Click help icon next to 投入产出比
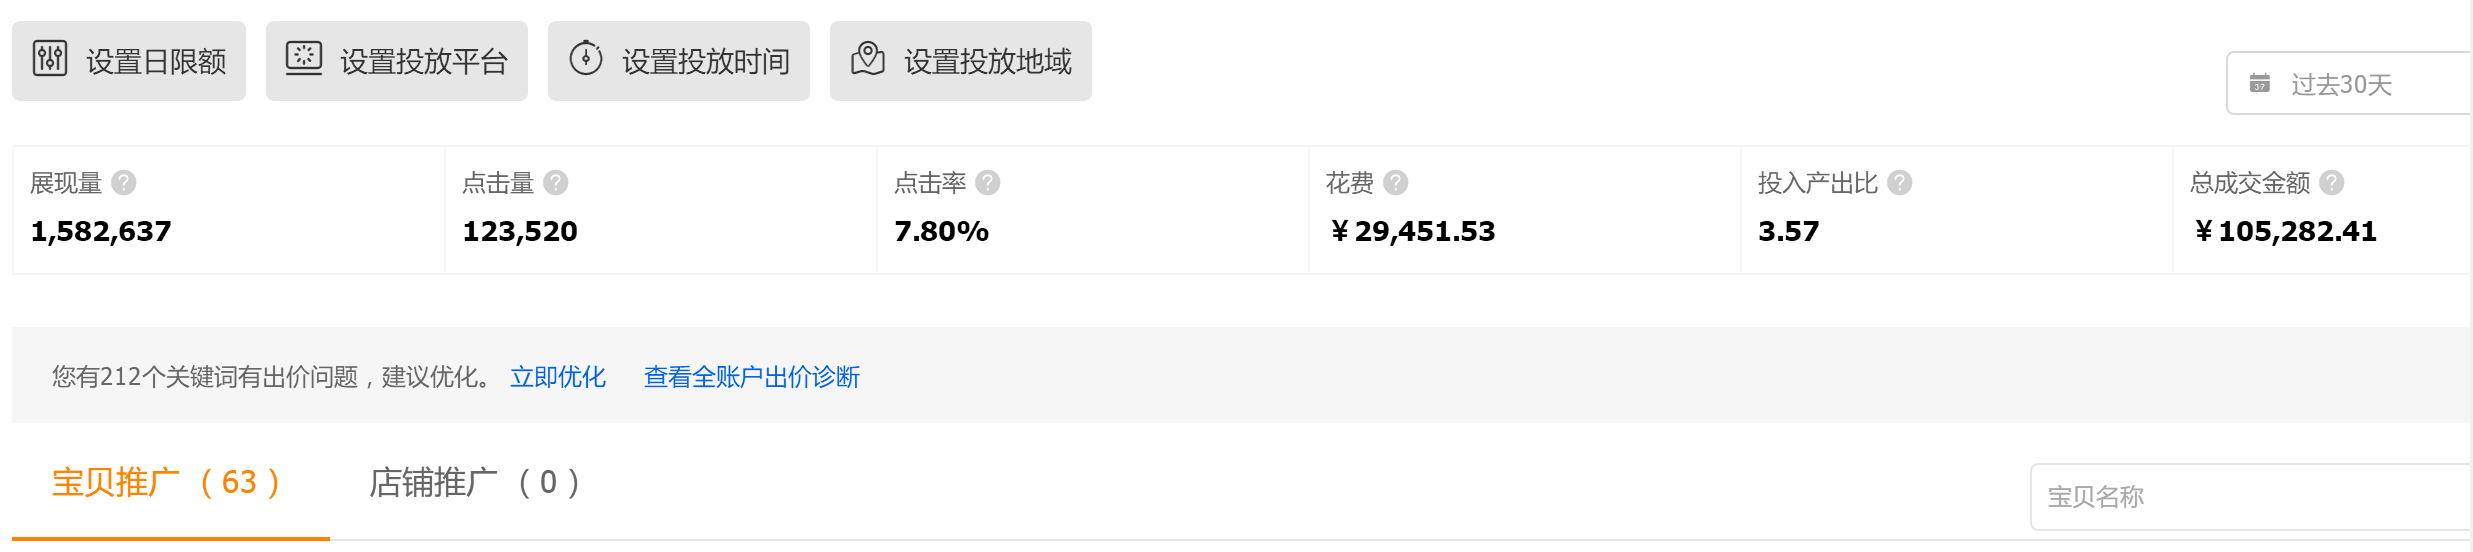This screenshot has height=552, width=2473. 1900,182
